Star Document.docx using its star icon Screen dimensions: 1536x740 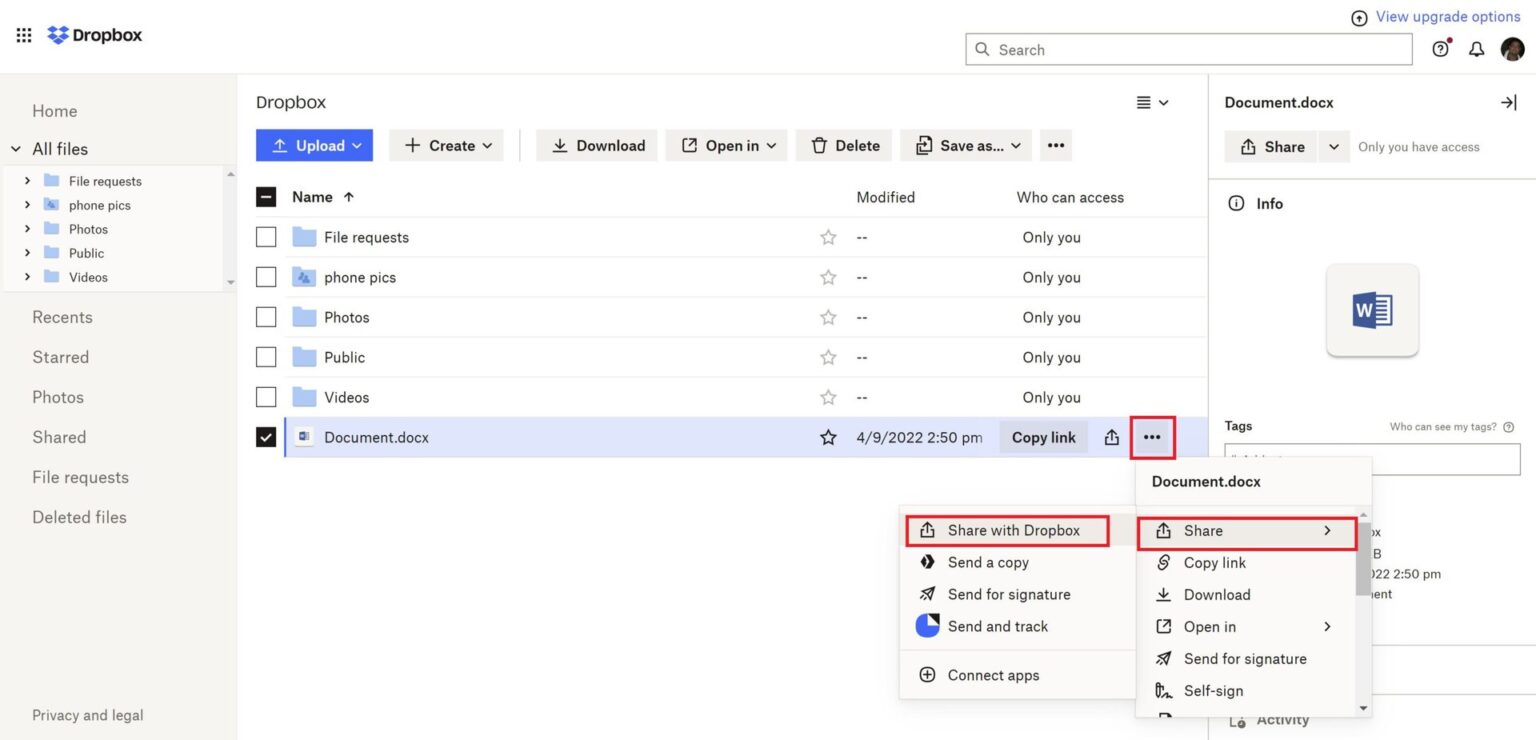click(x=828, y=437)
